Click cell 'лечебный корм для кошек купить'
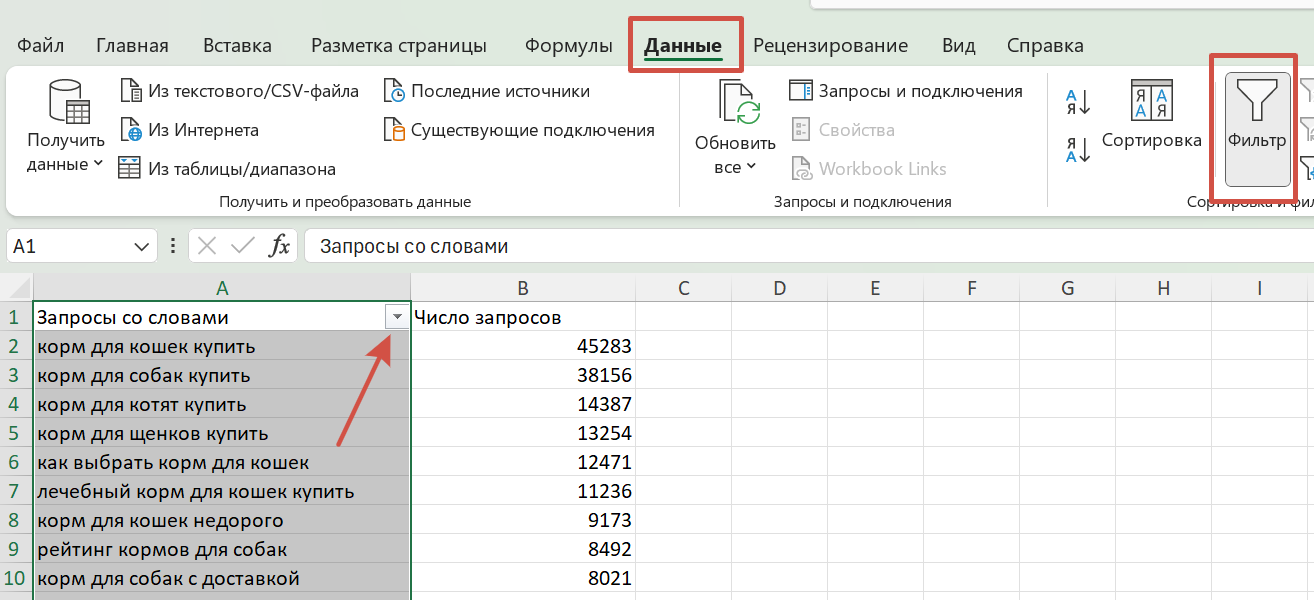1314x600 pixels. coord(222,492)
